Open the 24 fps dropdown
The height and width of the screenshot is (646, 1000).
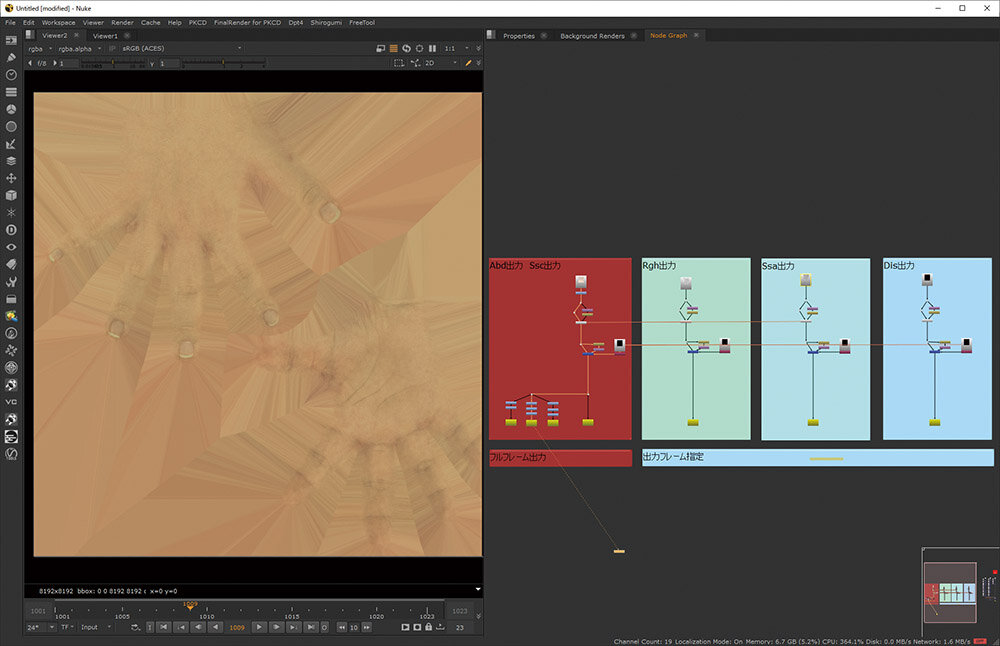[x=41, y=628]
